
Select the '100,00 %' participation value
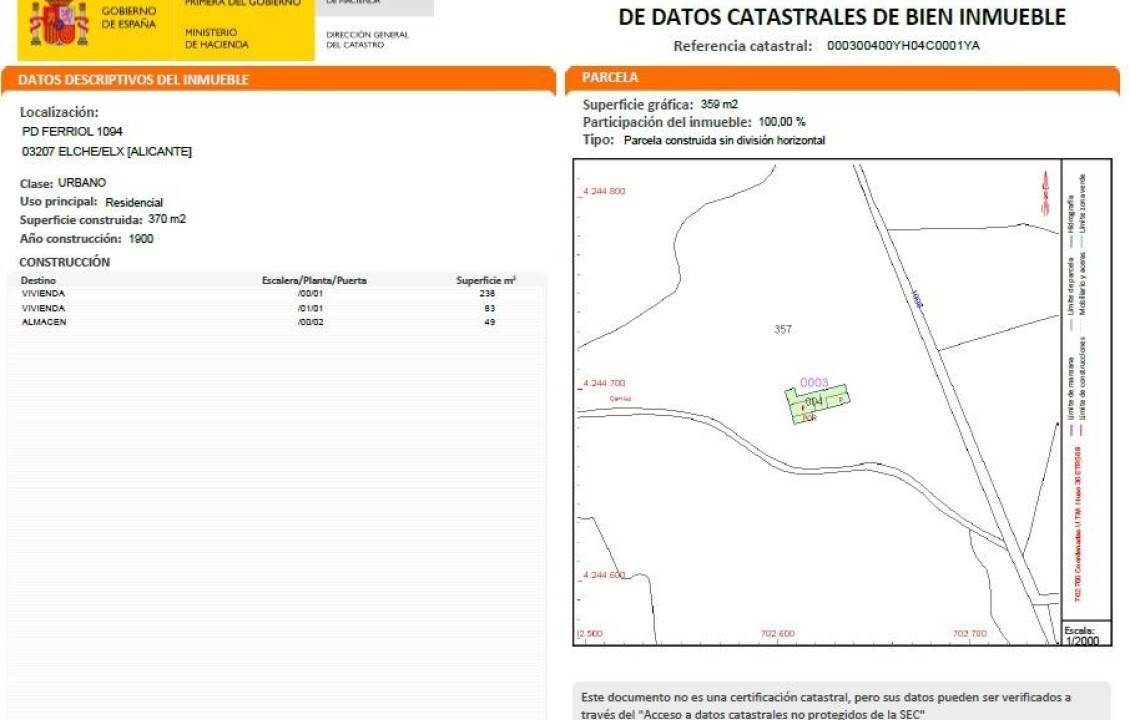point(782,122)
